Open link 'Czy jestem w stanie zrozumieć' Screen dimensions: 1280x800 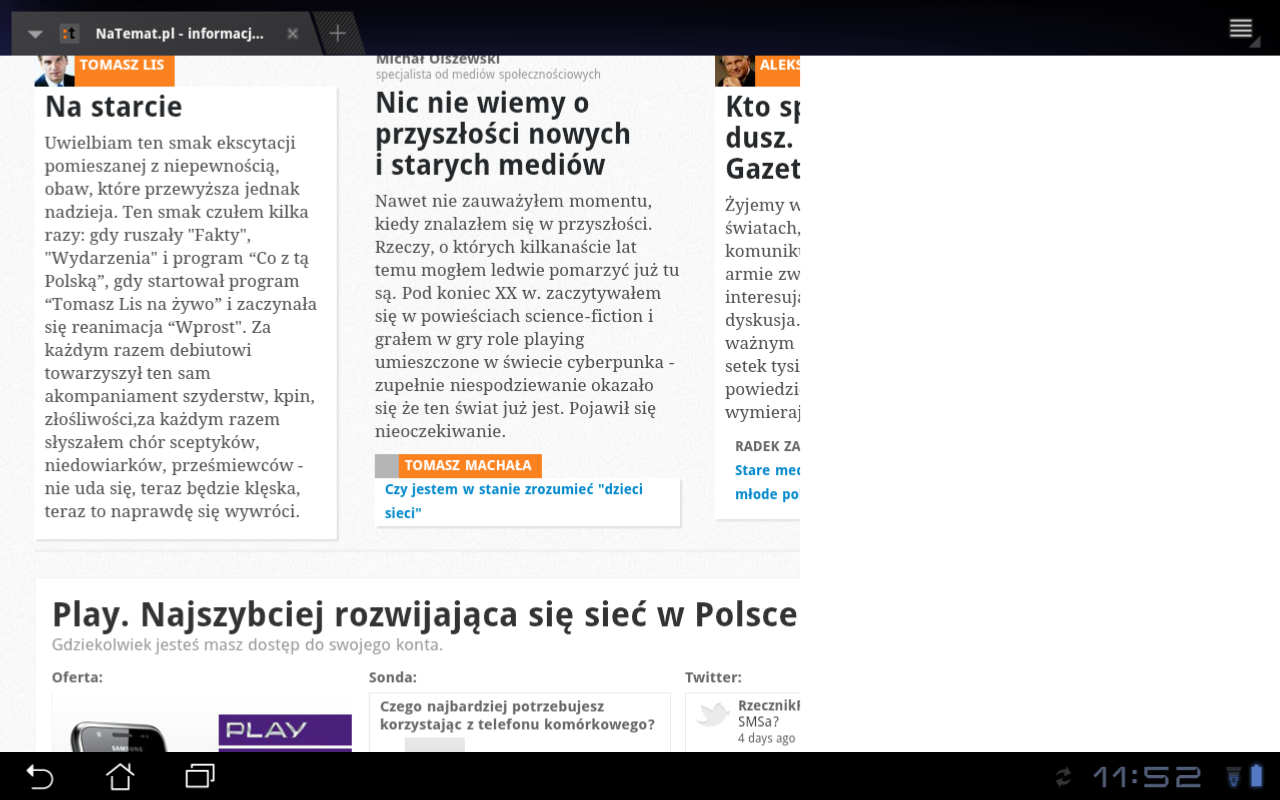[514, 501]
